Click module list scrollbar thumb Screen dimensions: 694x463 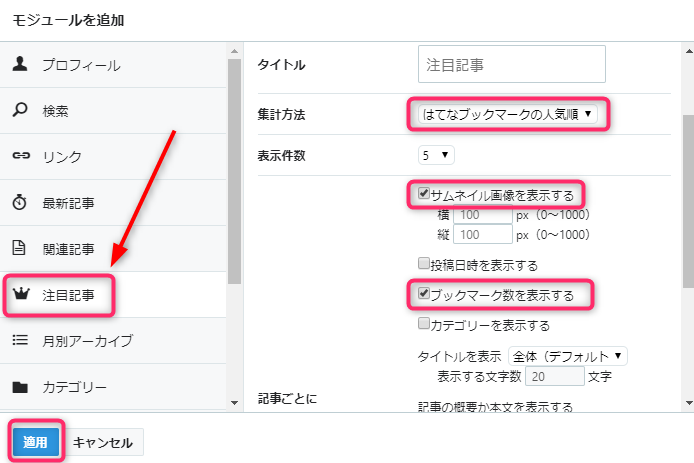click(235, 172)
